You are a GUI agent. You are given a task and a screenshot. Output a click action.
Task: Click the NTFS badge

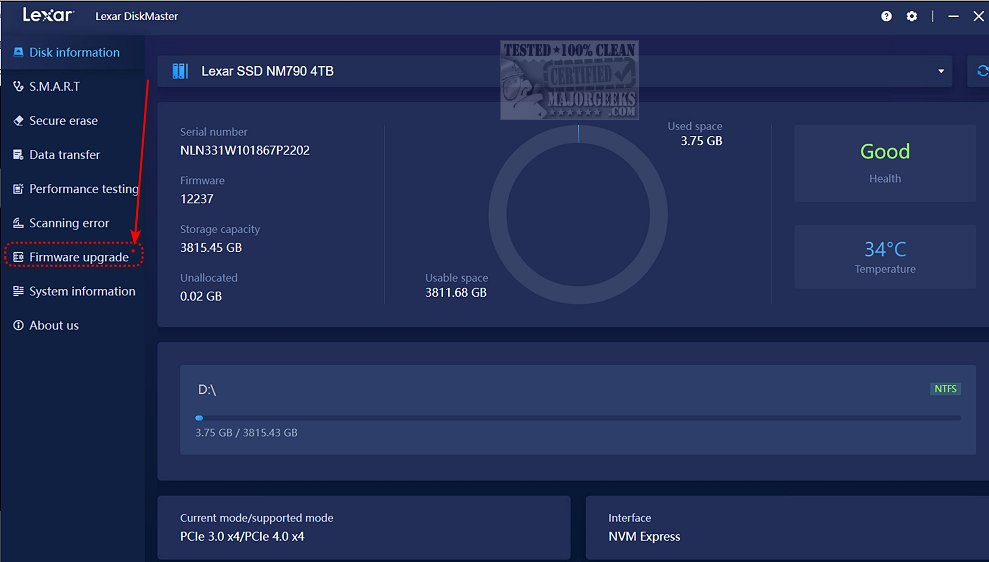click(945, 389)
